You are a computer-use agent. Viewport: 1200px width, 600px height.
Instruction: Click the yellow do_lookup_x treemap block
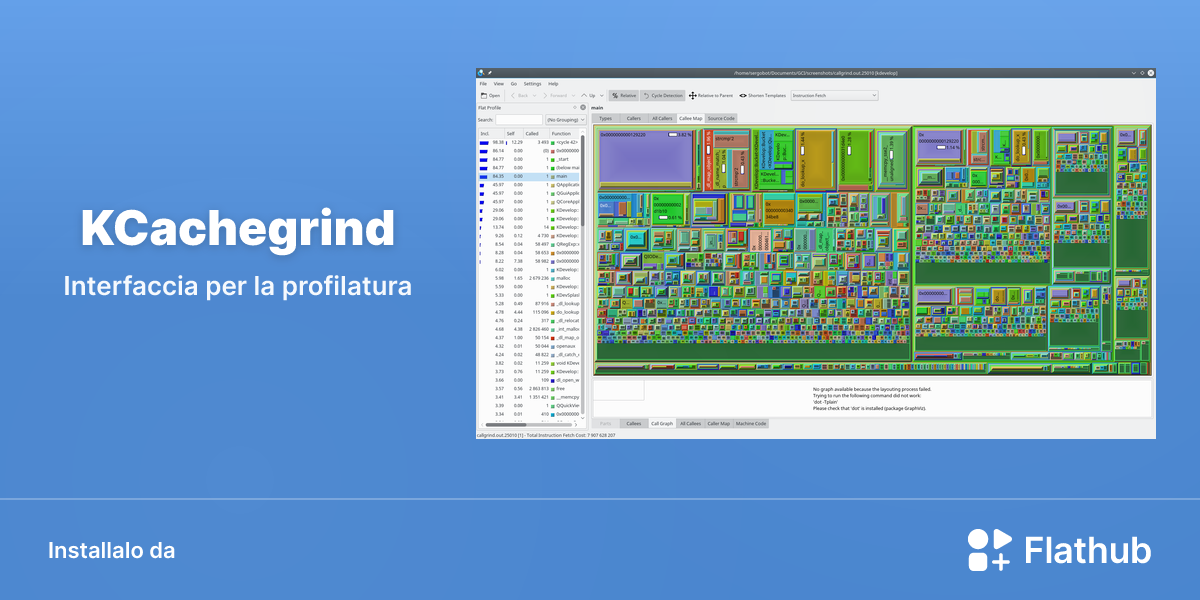click(x=814, y=160)
